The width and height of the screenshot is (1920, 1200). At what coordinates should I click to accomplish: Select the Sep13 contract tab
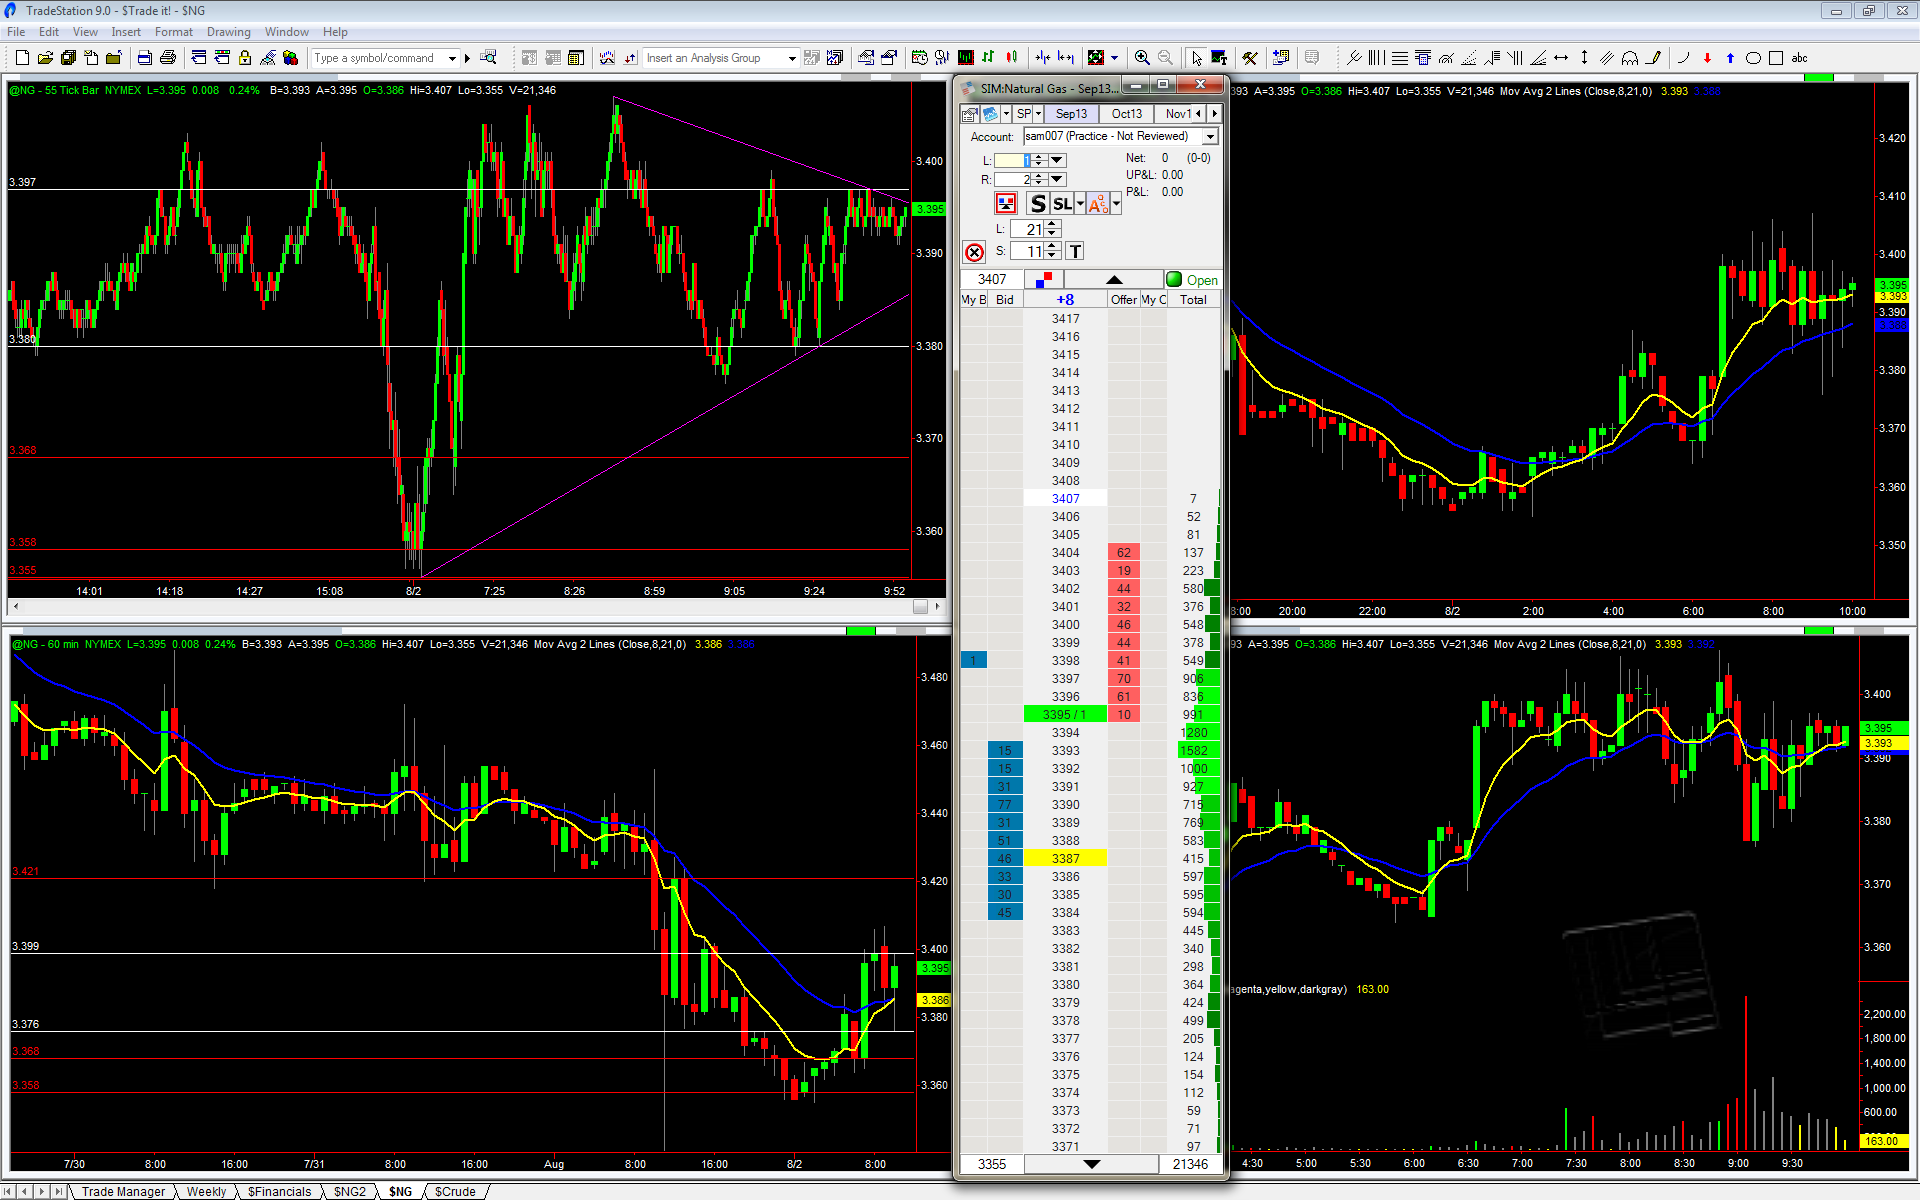(1071, 113)
